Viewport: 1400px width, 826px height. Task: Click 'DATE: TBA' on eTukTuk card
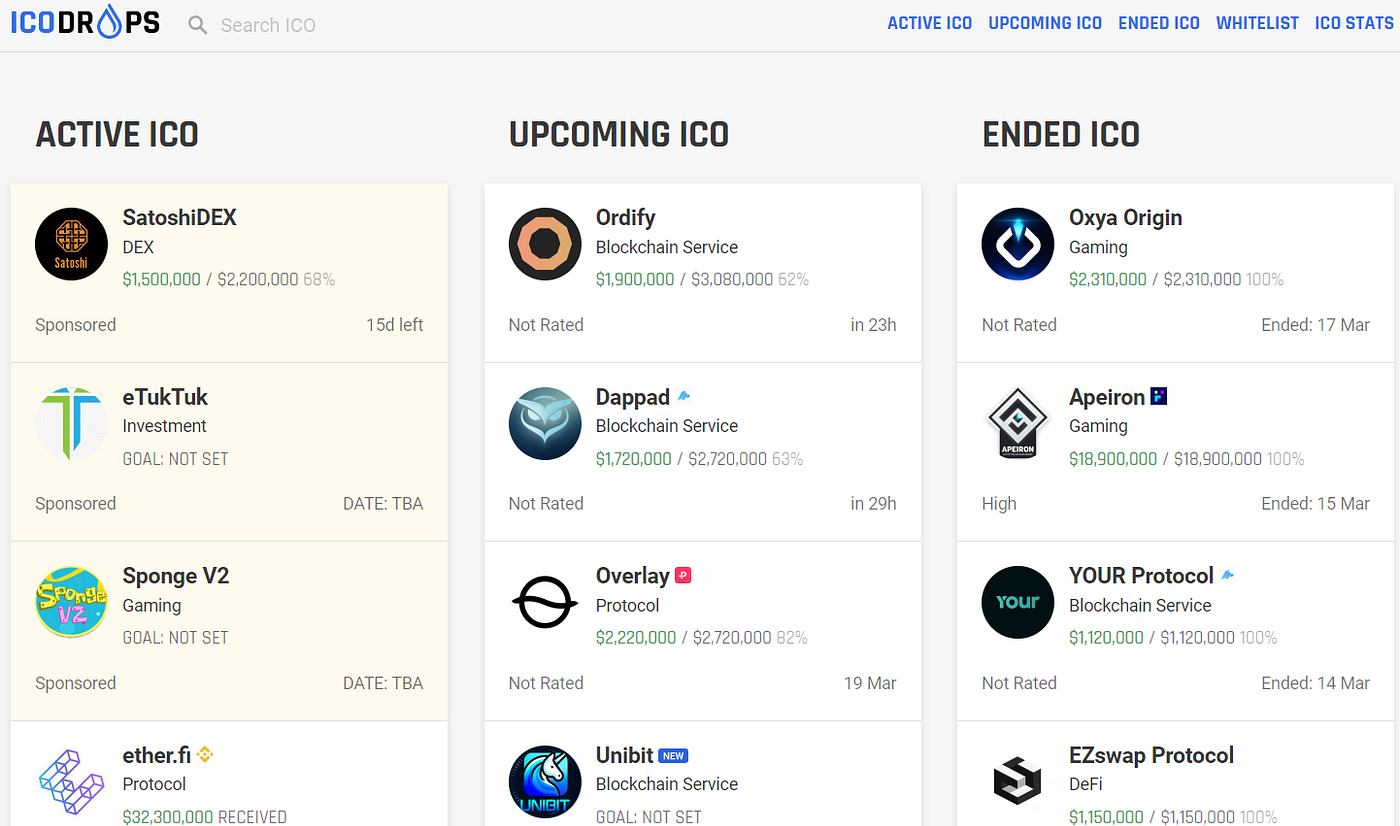[383, 504]
